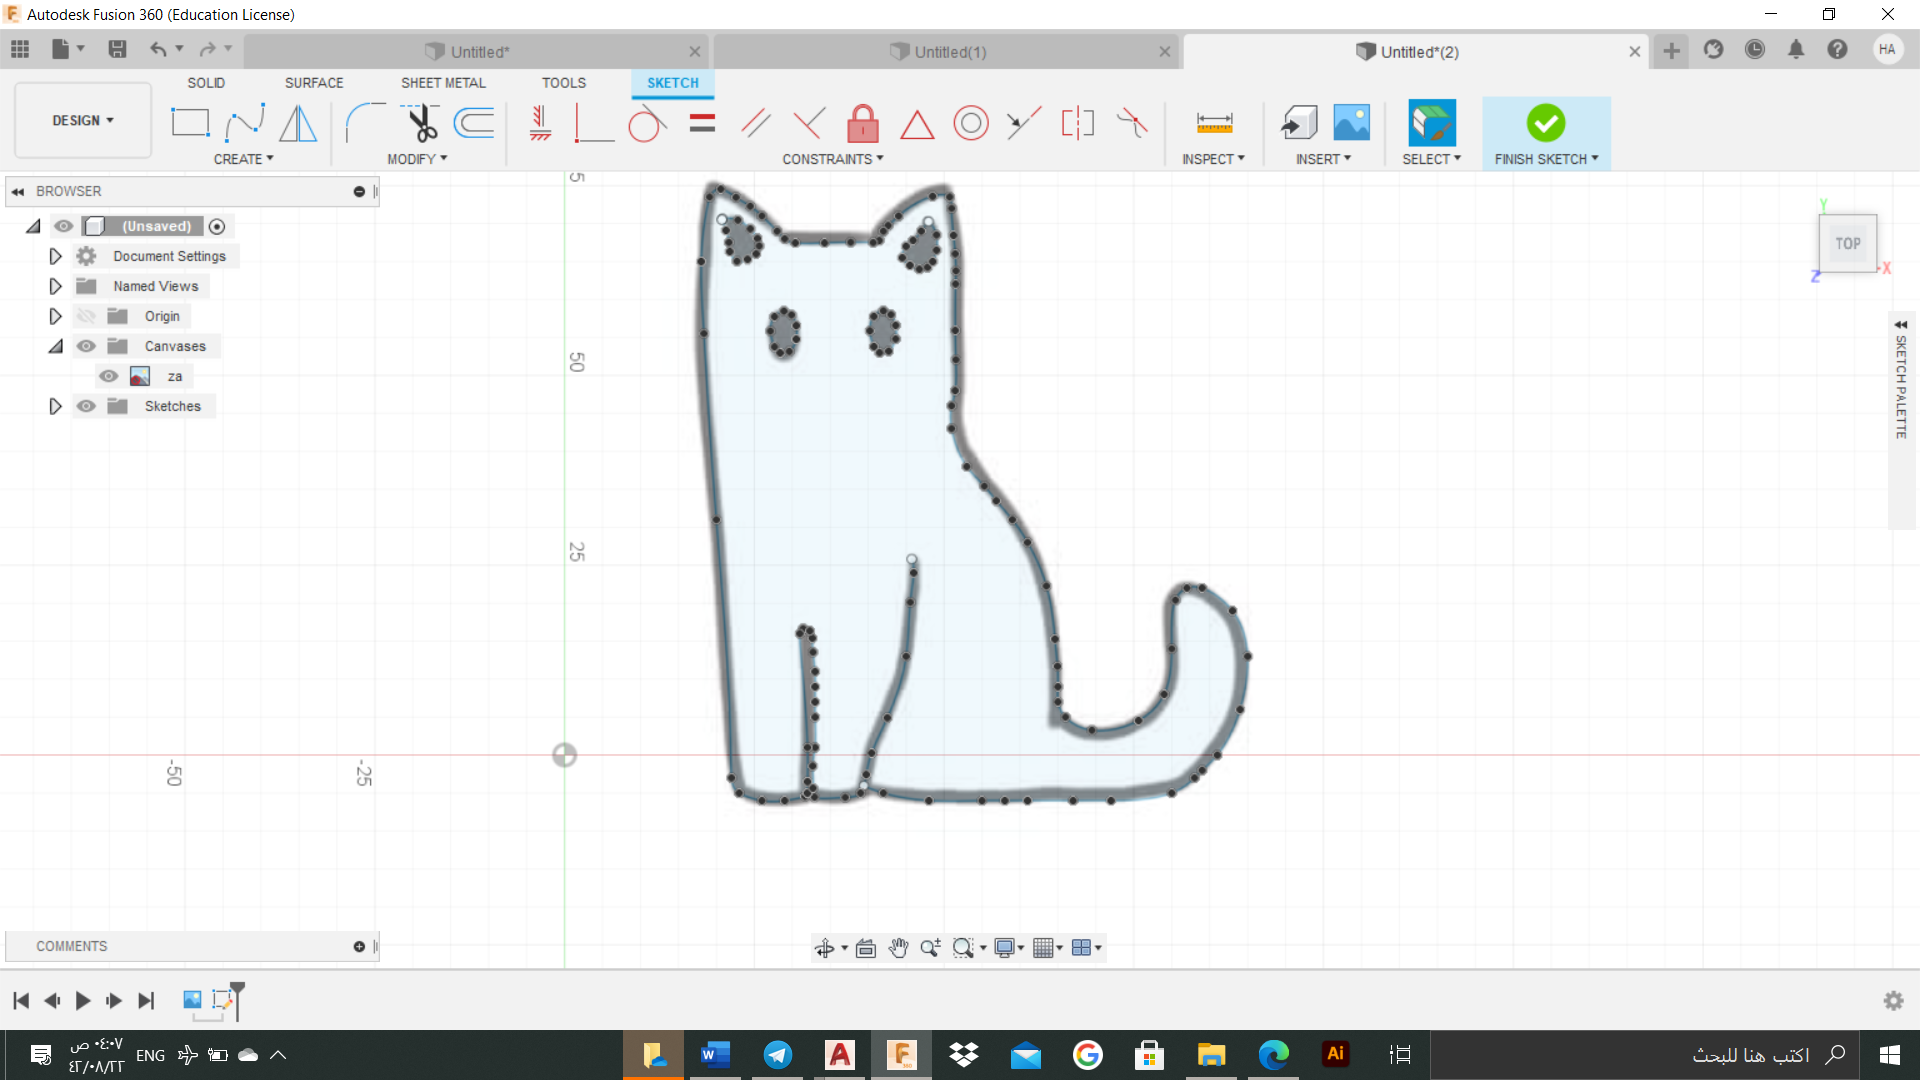Screen dimensions: 1920x1080
Task: Apply Symmetry constraint
Action: [1078, 123]
